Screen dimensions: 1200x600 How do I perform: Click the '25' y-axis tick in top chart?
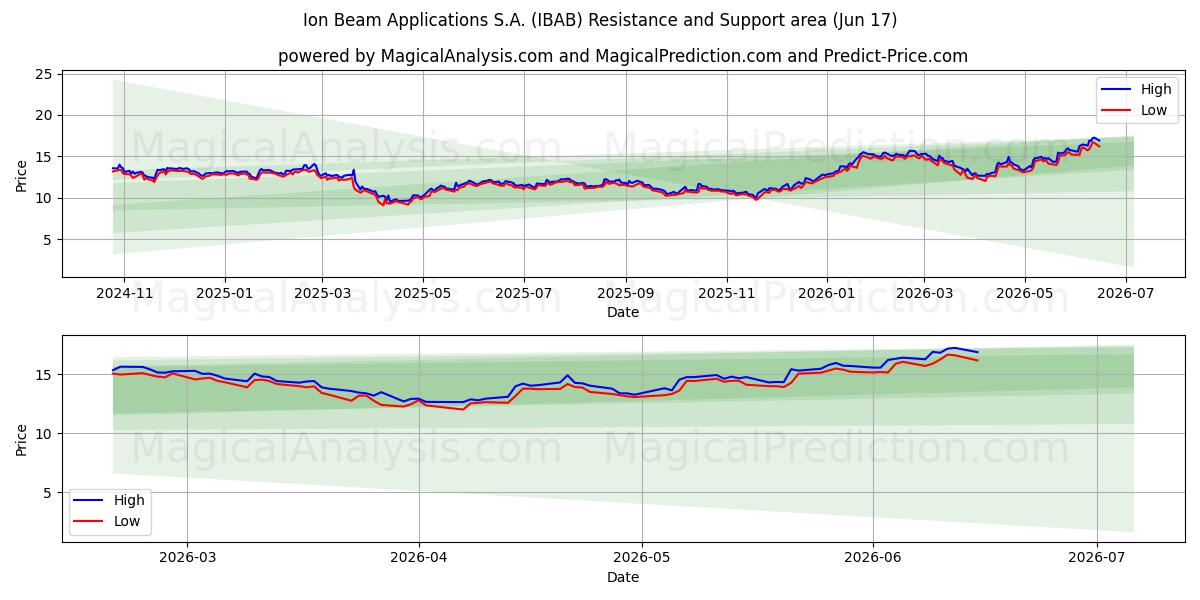44,74
